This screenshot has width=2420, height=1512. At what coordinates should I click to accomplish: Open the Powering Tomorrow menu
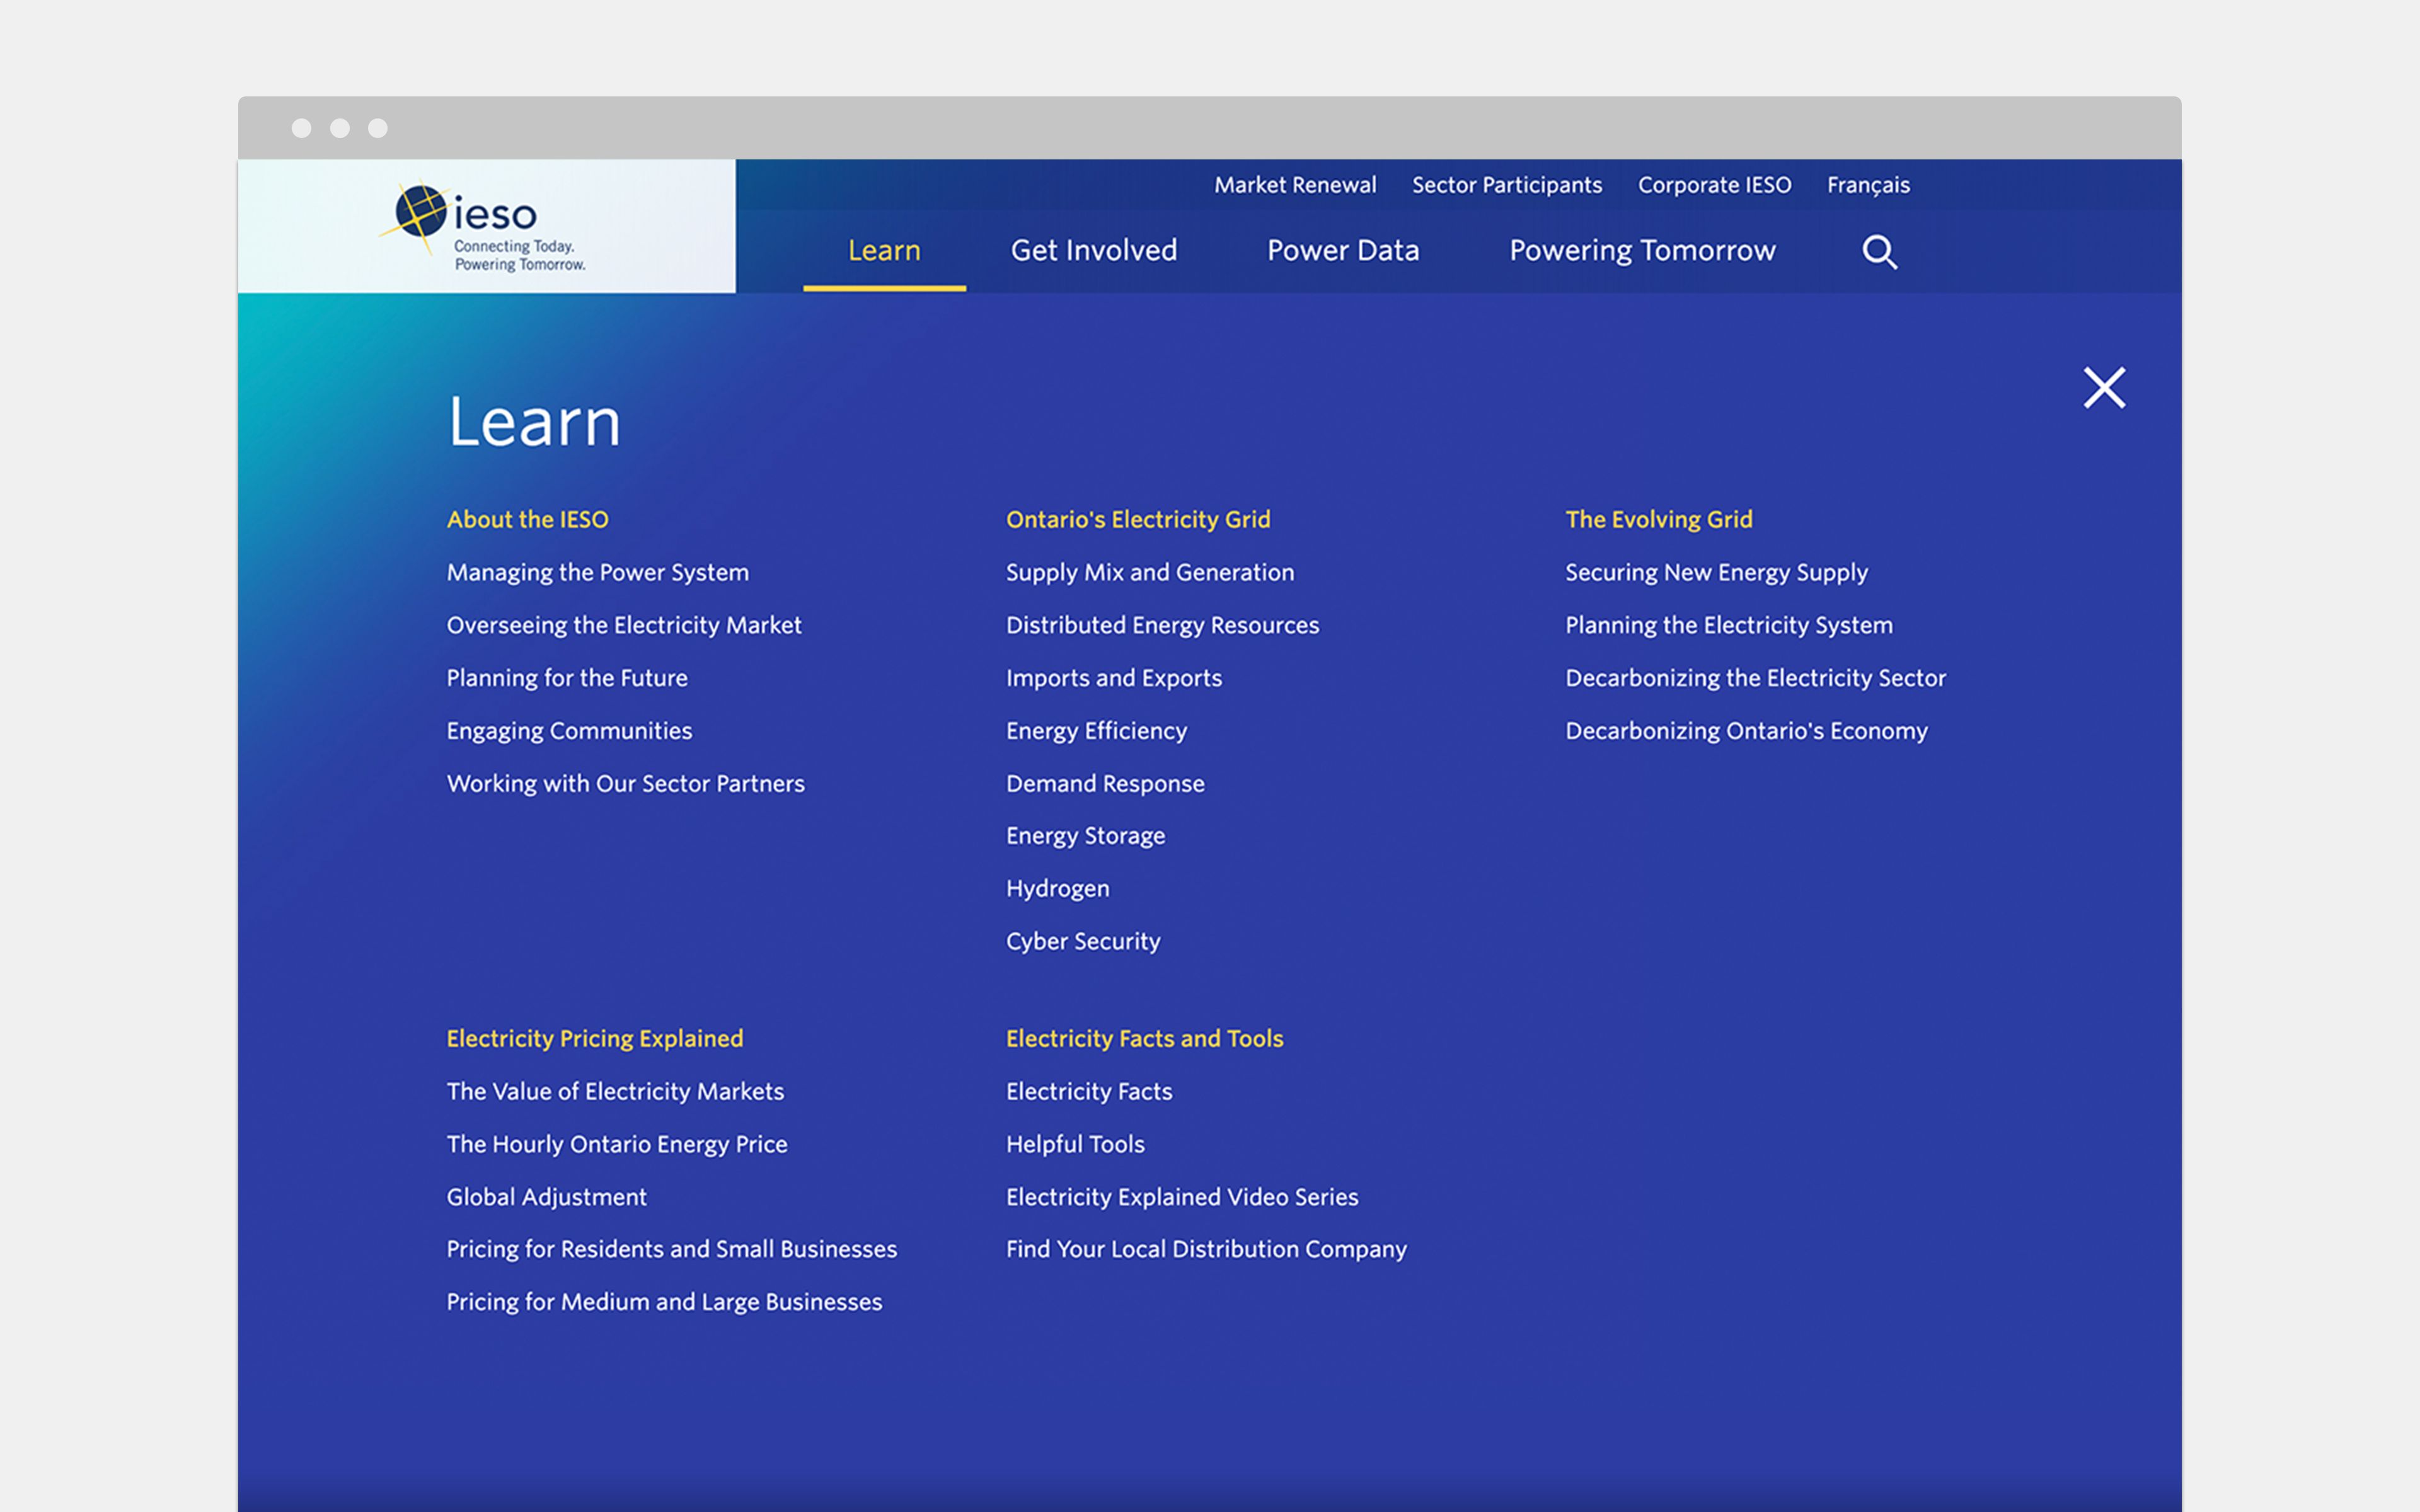tap(1642, 251)
